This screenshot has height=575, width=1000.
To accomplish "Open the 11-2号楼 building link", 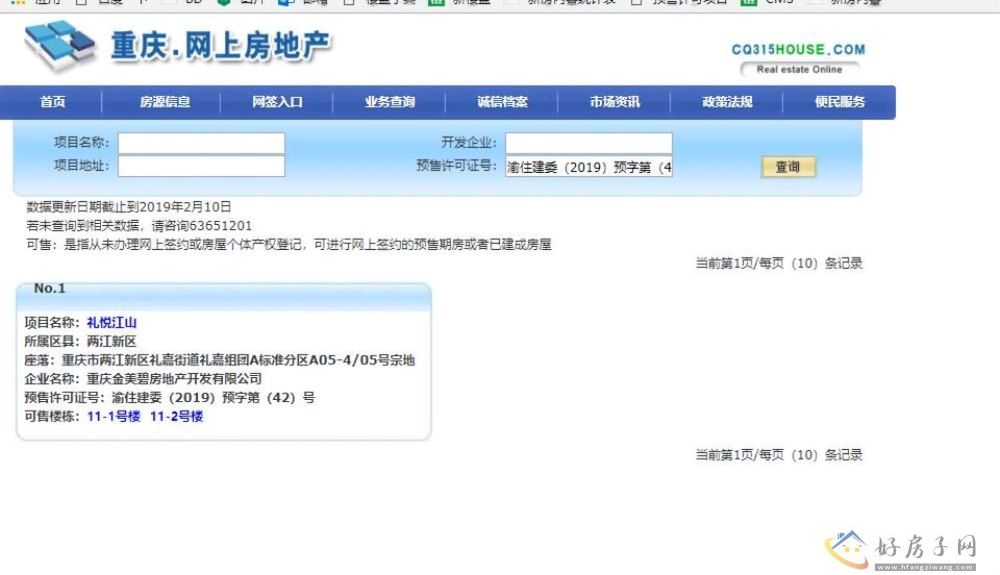I will 177,416.
